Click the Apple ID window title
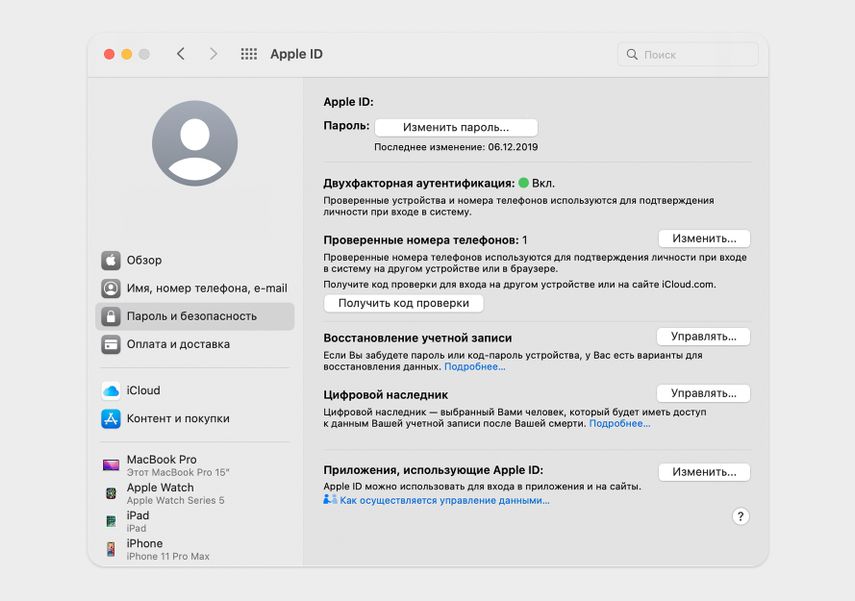The height and width of the screenshot is (601, 855). tap(296, 54)
